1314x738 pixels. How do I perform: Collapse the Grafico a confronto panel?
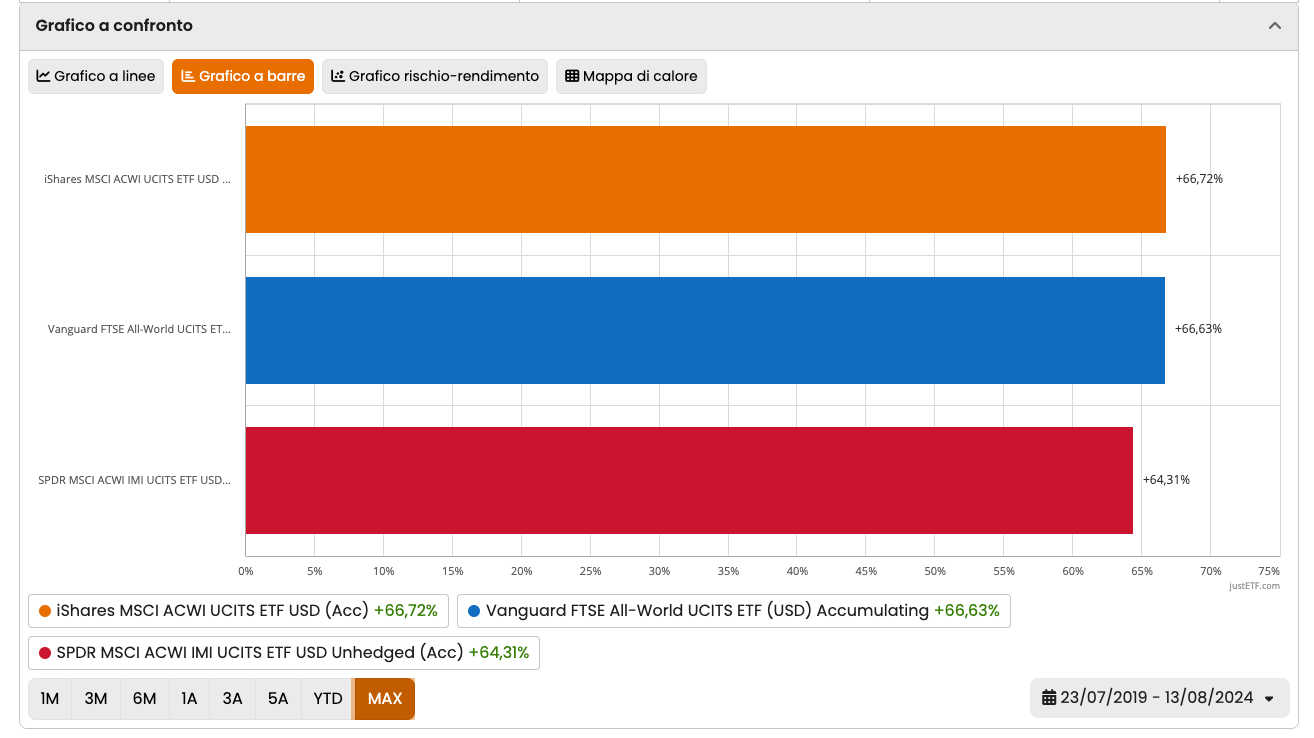tap(1275, 25)
